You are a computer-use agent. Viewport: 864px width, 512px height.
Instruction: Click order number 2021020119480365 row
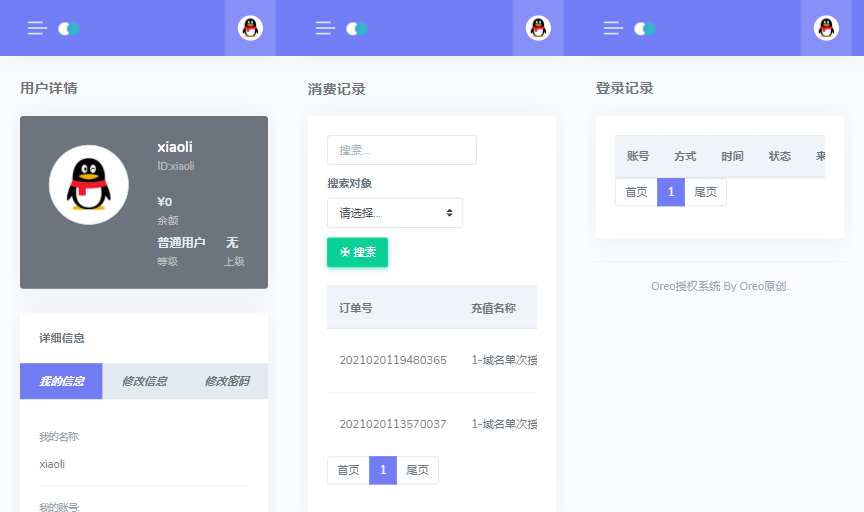(x=393, y=360)
